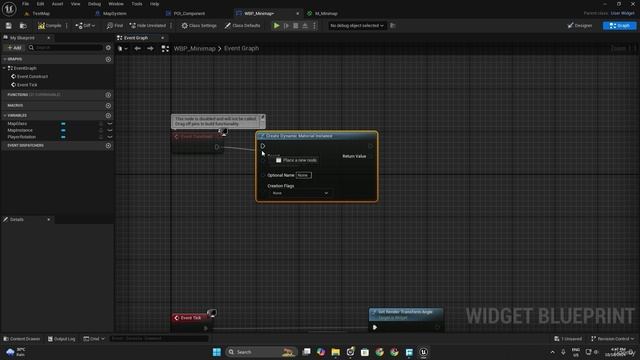Select the Event Tick node in graph
640x360 pixels.
pos(191,318)
